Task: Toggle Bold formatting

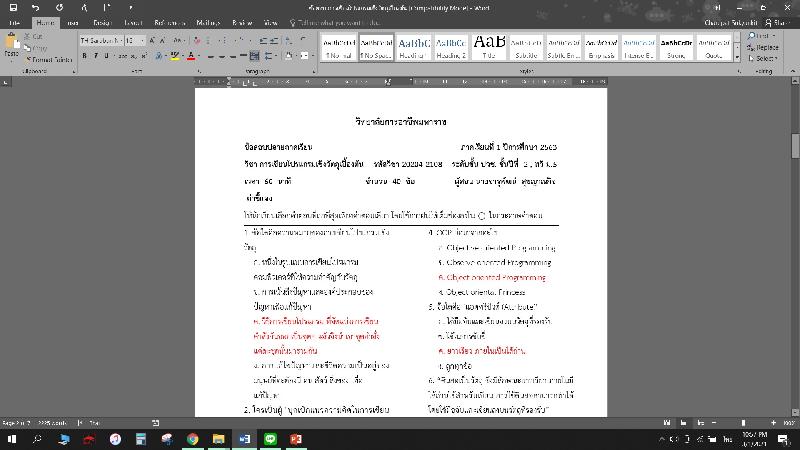Action: coord(85,56)
